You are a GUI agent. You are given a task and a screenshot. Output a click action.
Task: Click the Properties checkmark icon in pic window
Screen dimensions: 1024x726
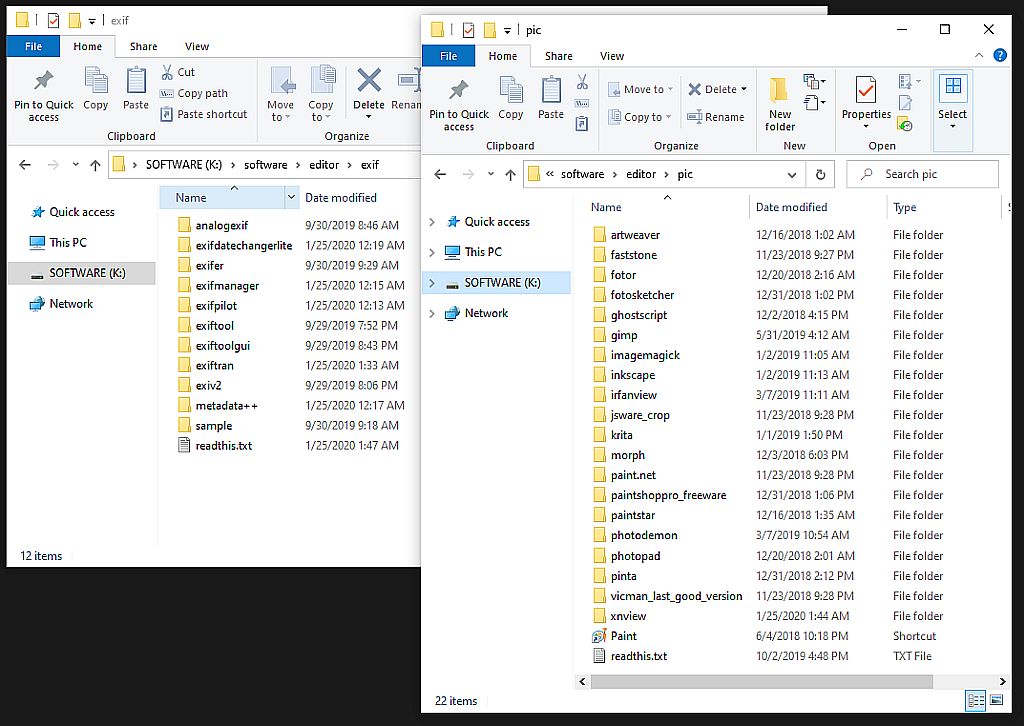866,89
